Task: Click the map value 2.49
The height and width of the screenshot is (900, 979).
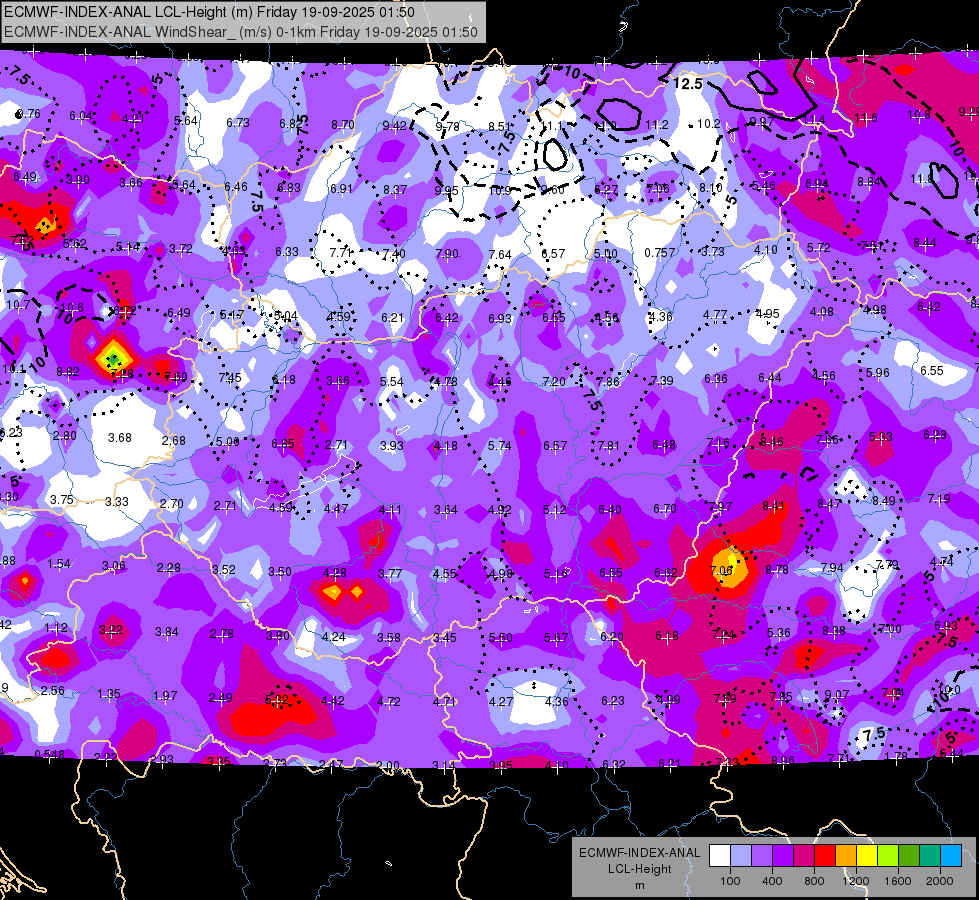Action: 220,698
